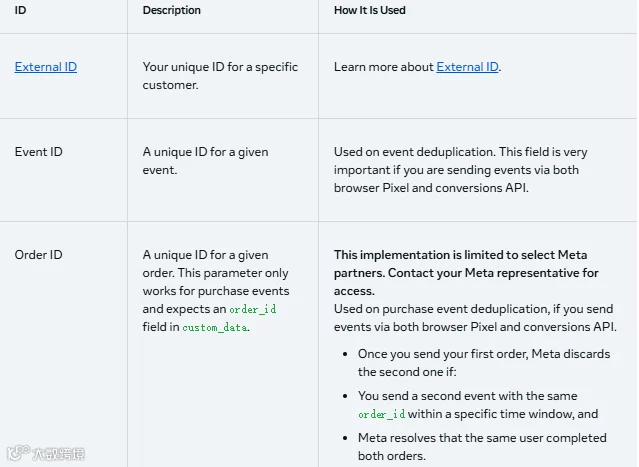Viewport: 639px width, 467px height.
Task: Click the green custom_data code text
Action: pos(215,327)
